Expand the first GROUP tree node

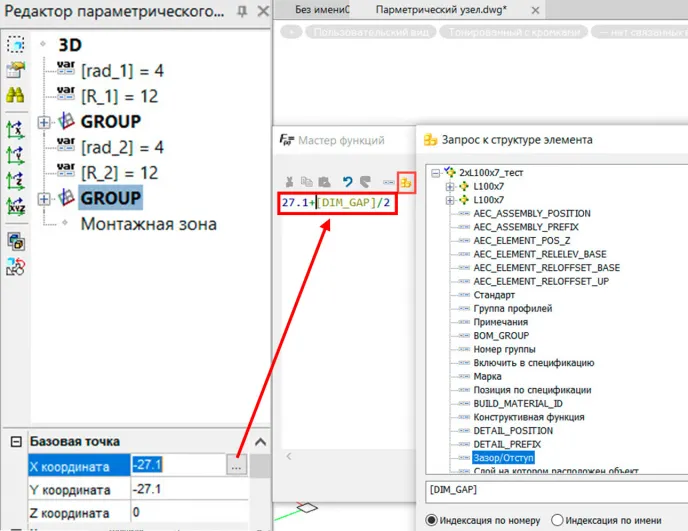pos(43,122)
